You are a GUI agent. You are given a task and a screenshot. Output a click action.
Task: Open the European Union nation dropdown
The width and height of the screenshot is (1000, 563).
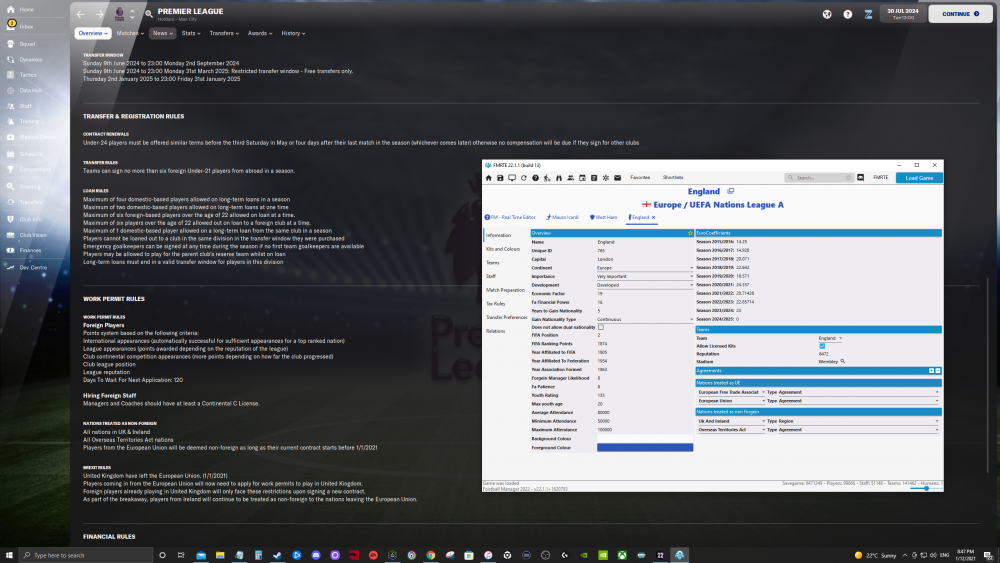[731, 401]
